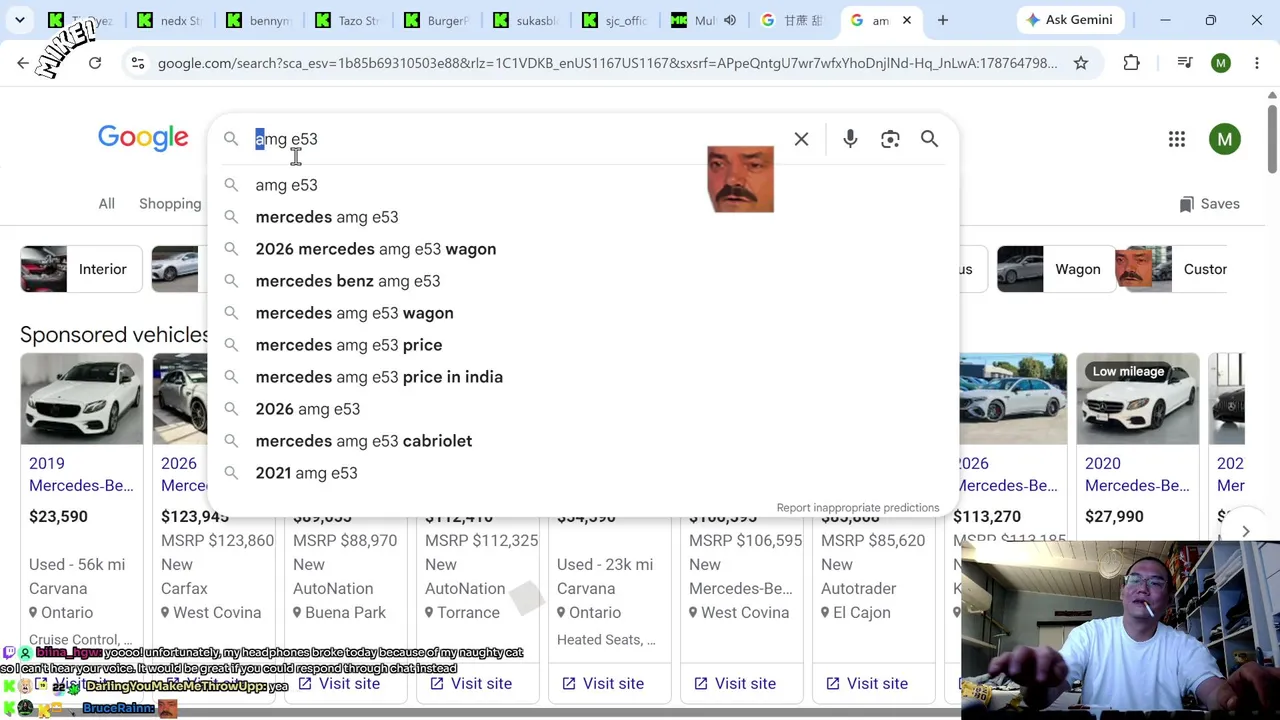The width and height of the screenshot is (1280, 720).
Task: Switch to the sukasbl Kick tab
Action: coord(524,20)
